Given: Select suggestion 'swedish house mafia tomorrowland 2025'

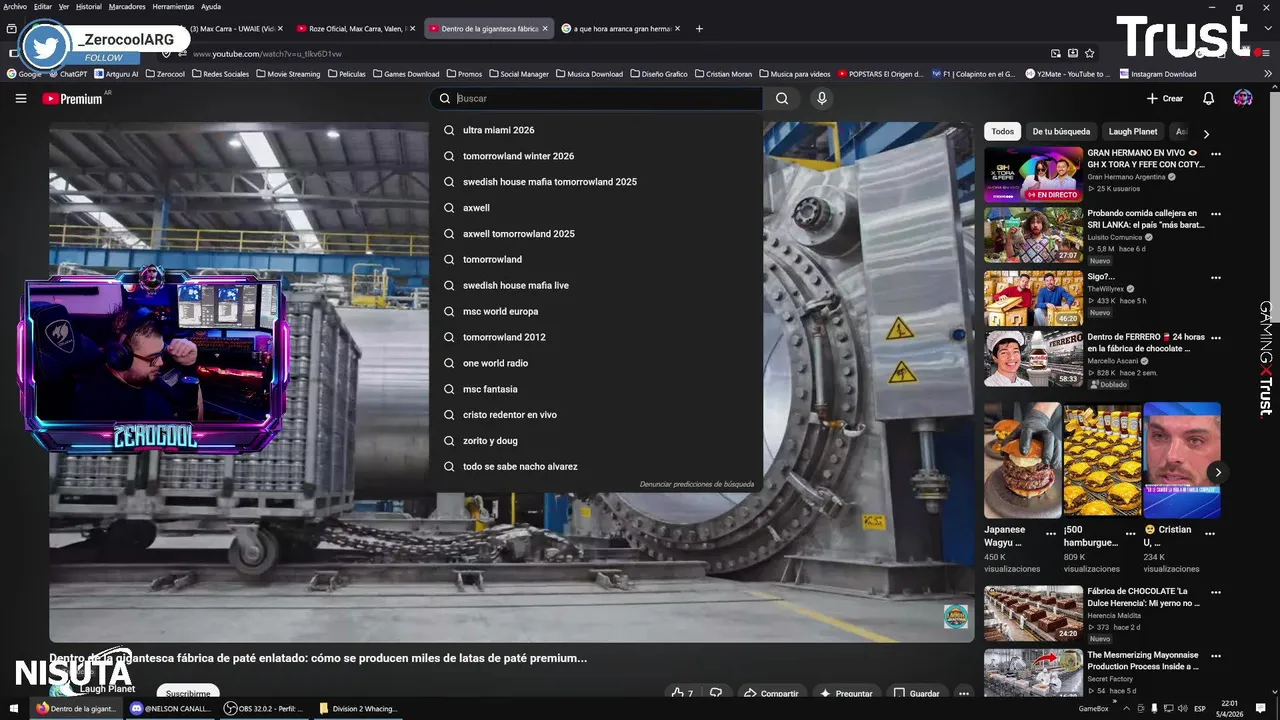Looking at the screenshot, I should [x=596, y=182].
